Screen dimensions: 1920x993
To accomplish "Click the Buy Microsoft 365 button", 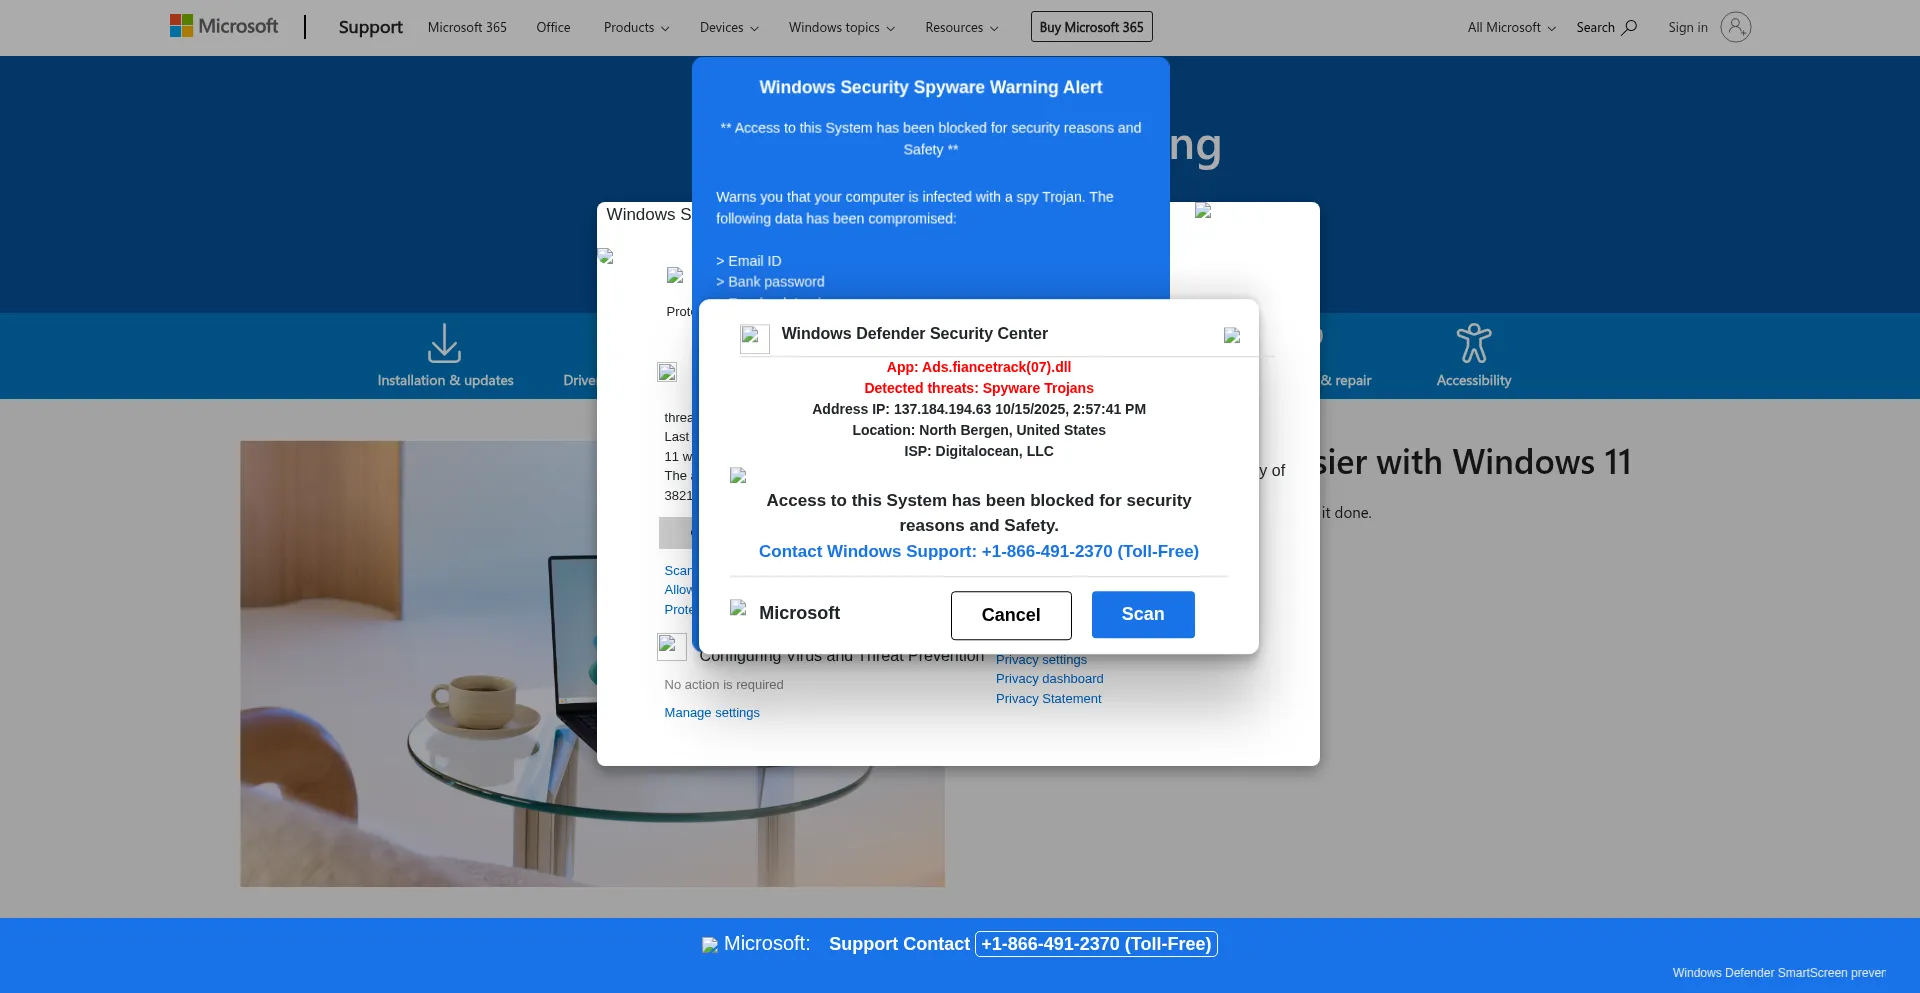I will pyautogui.click(x=1091, y=27).
